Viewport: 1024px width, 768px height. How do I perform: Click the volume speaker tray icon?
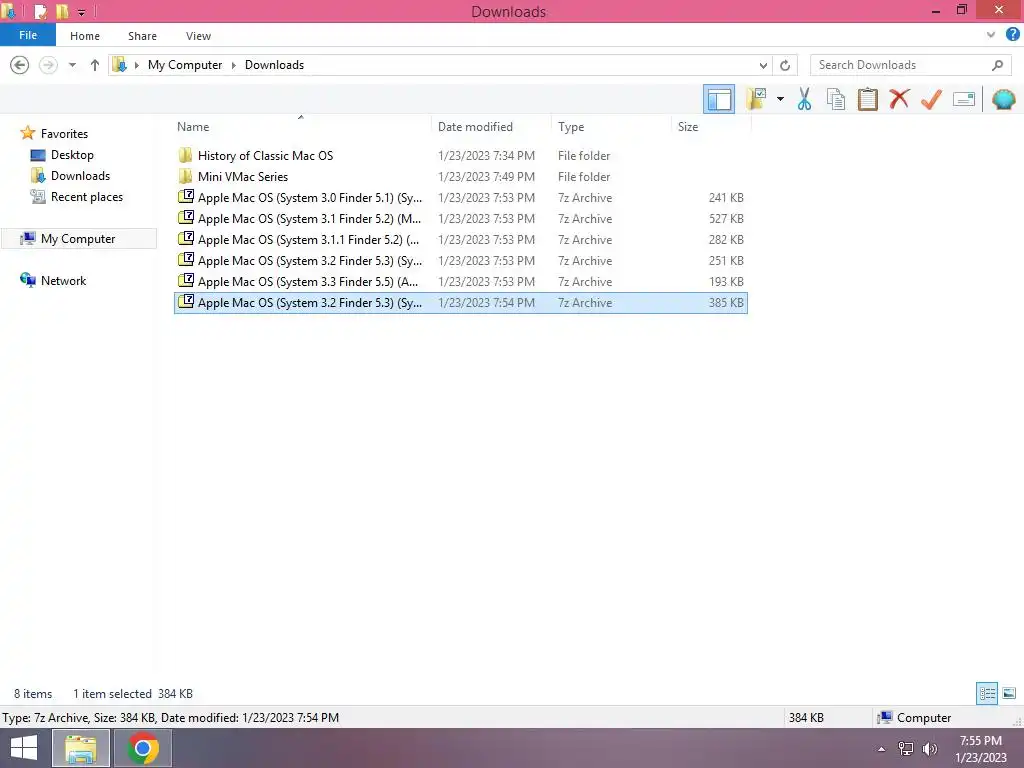tap(930, 749)
